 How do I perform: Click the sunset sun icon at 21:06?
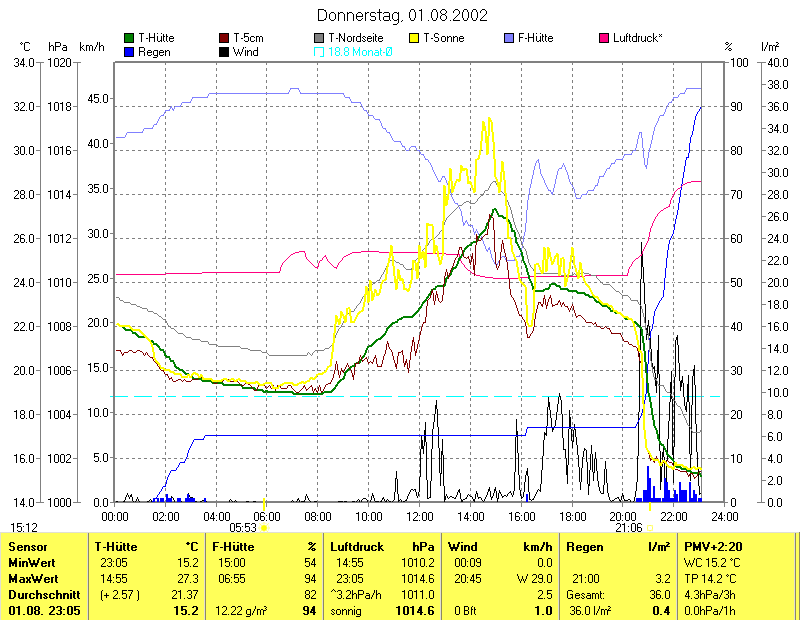coord(650,527)
